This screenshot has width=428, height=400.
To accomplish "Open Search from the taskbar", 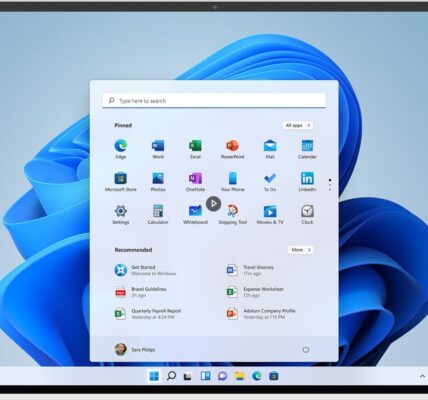I will click(171, 376).
